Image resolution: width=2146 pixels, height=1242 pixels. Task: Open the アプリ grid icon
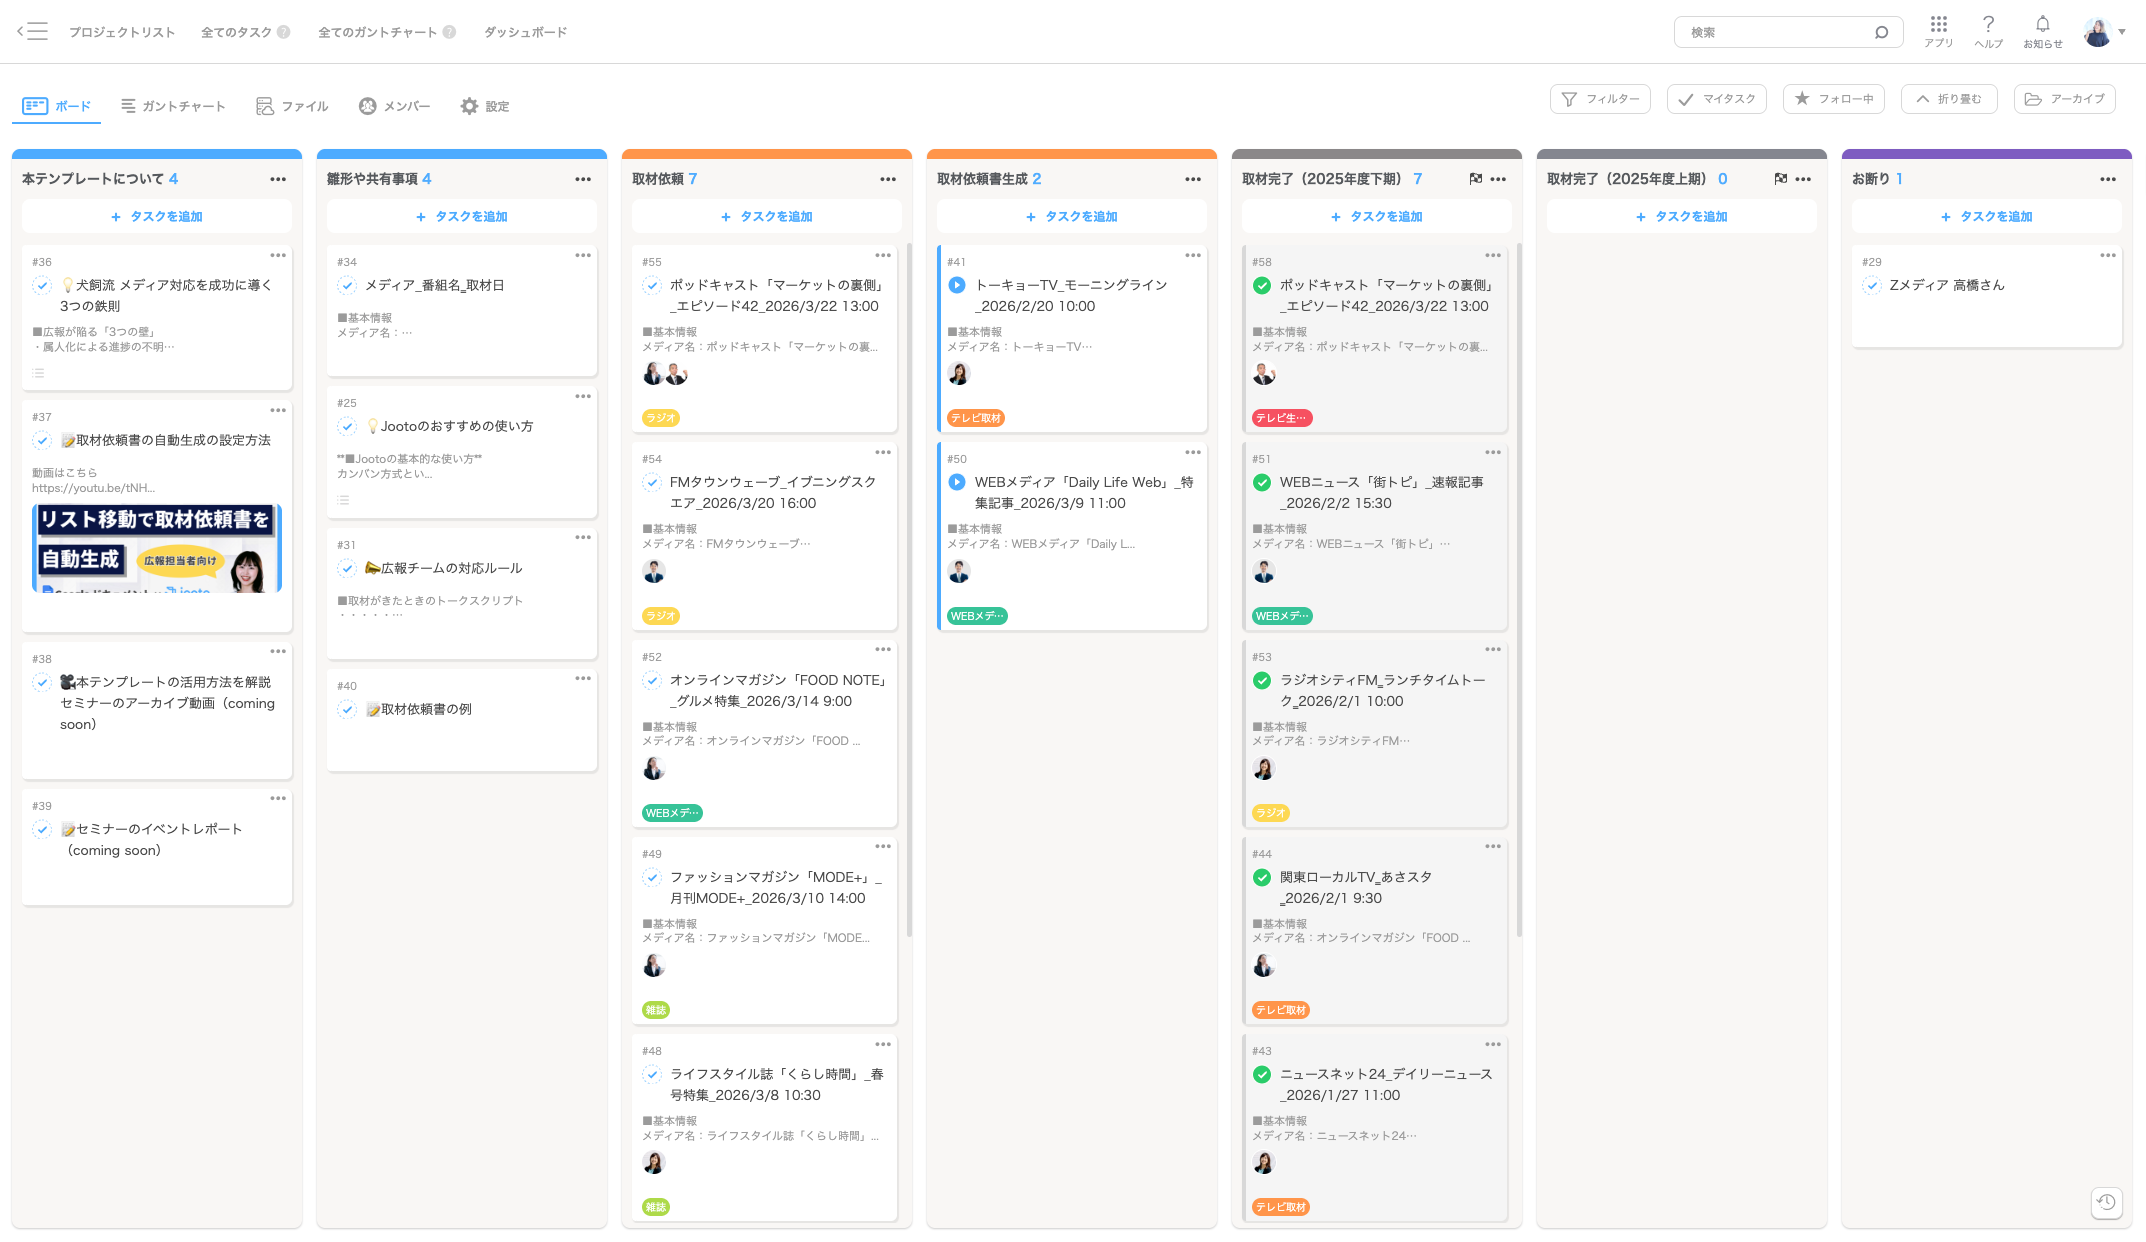(1938, 25)
